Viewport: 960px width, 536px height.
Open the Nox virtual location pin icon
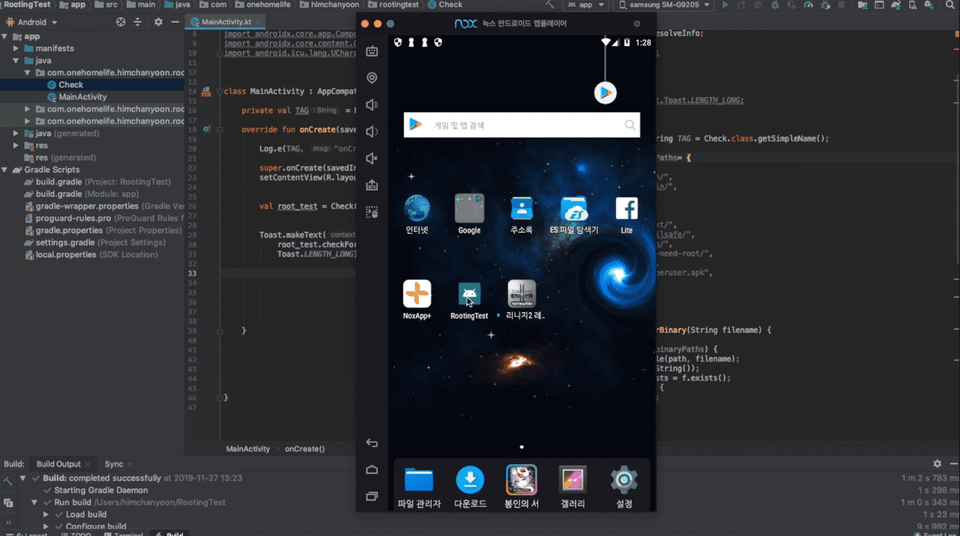[x=372, y=78]
